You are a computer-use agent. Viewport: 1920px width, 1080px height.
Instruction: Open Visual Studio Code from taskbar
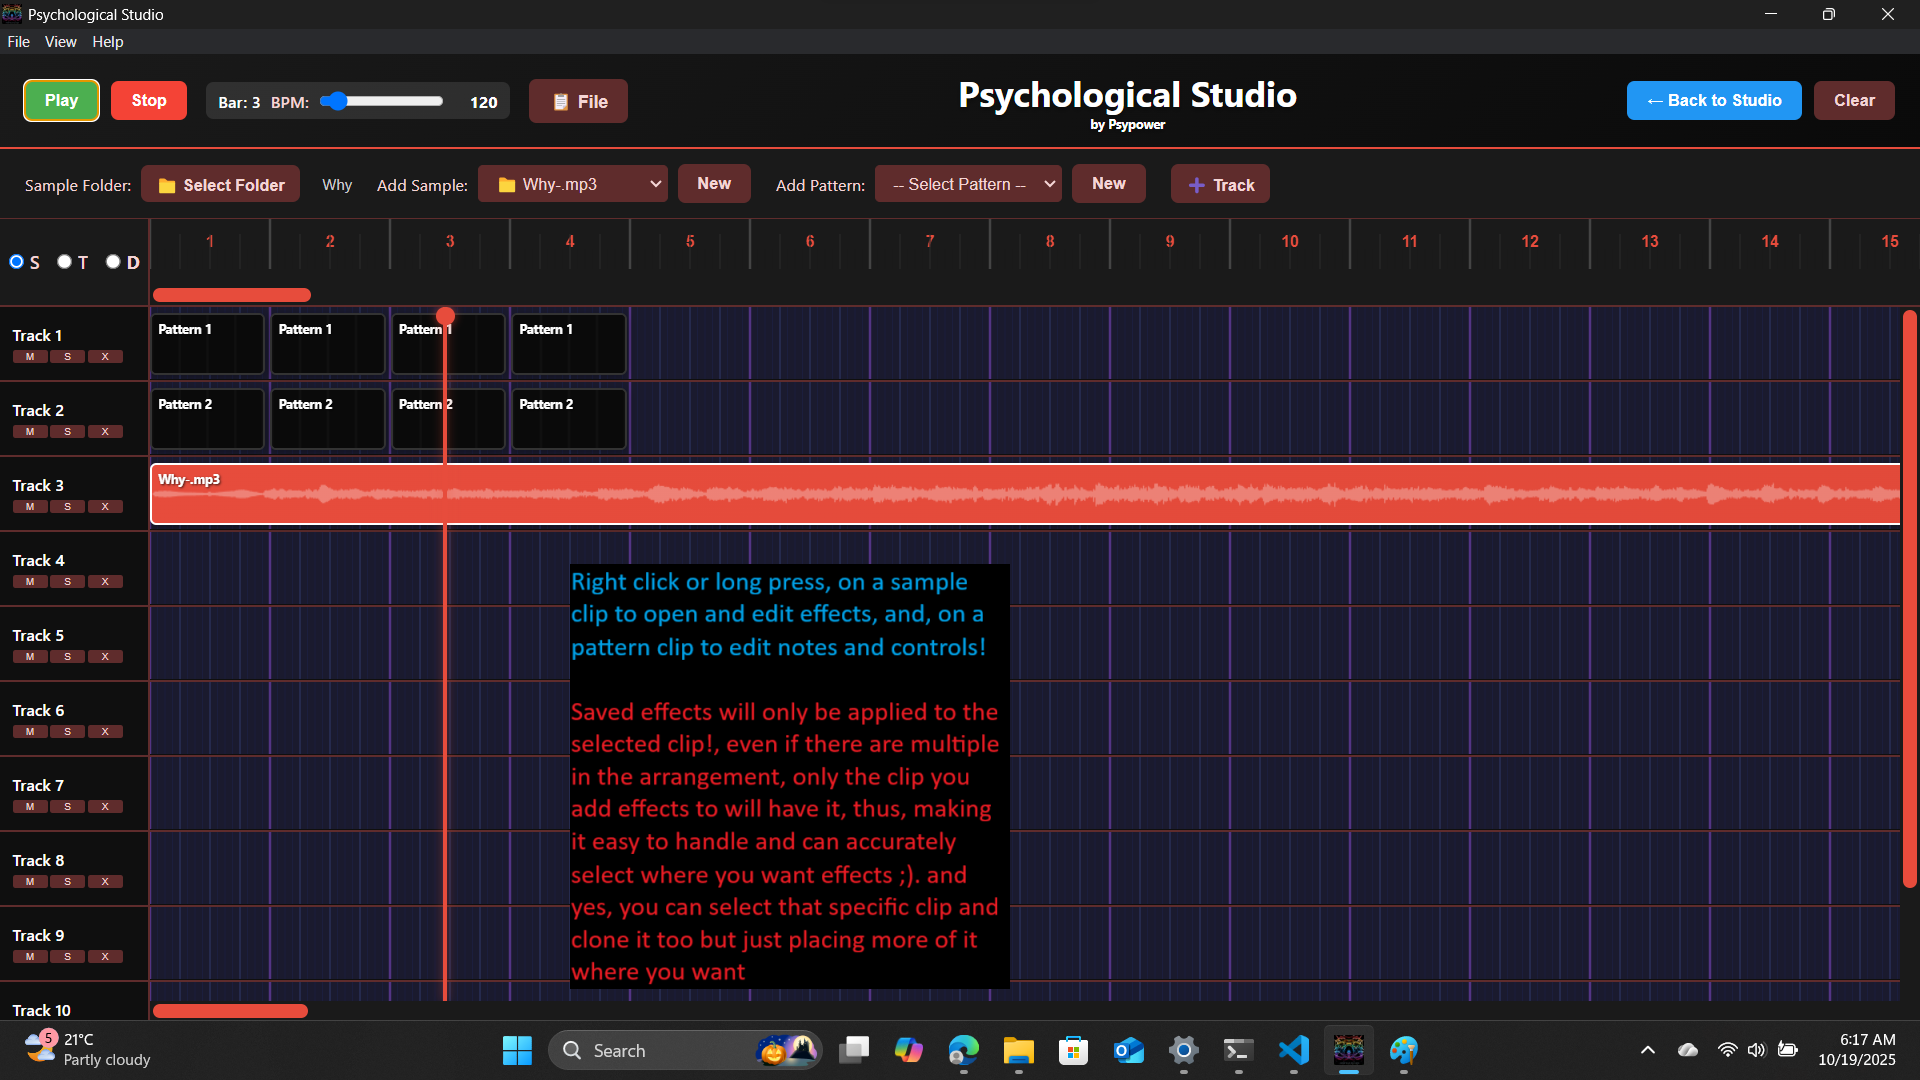pyautogui.click(x=1293, y=1050)
